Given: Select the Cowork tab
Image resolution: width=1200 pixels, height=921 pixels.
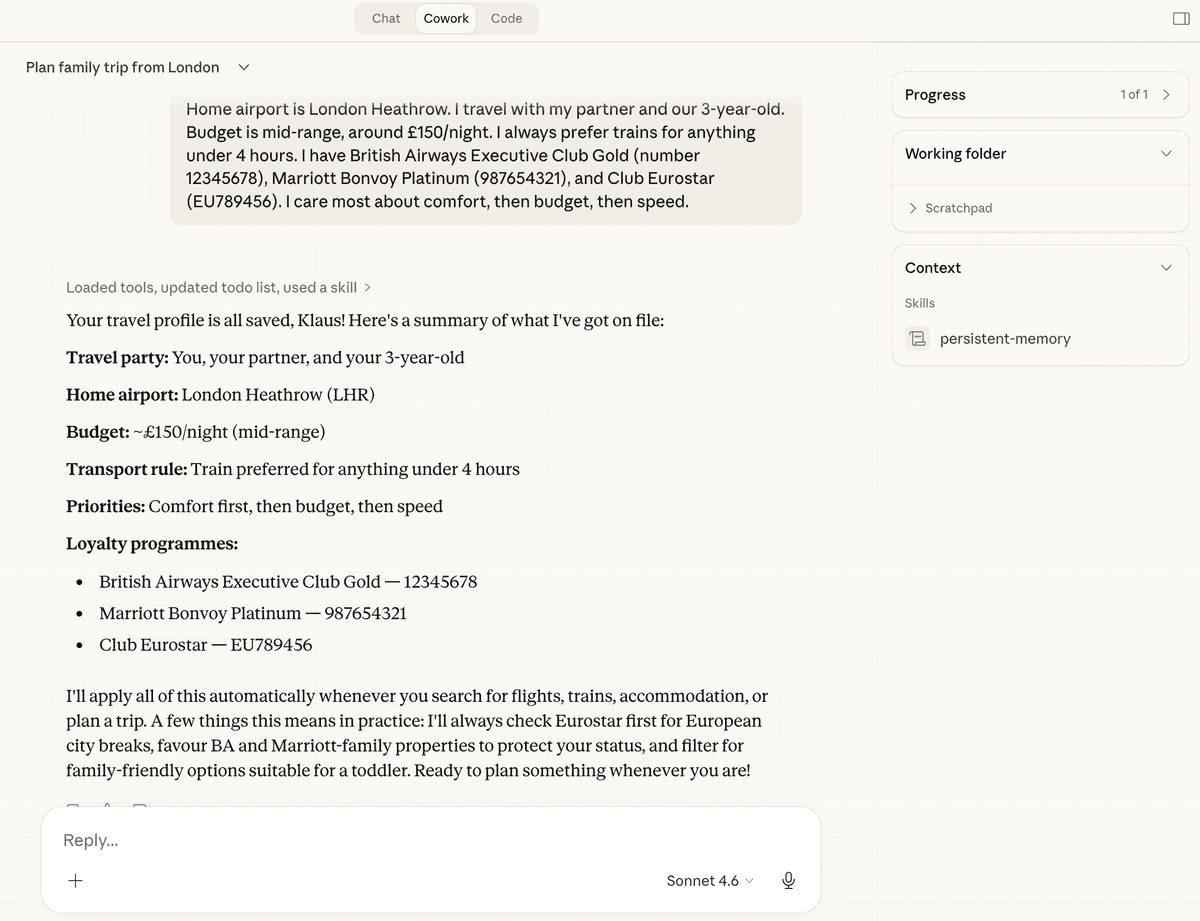Looking at the screenshot, I should (x=446, y=18).
